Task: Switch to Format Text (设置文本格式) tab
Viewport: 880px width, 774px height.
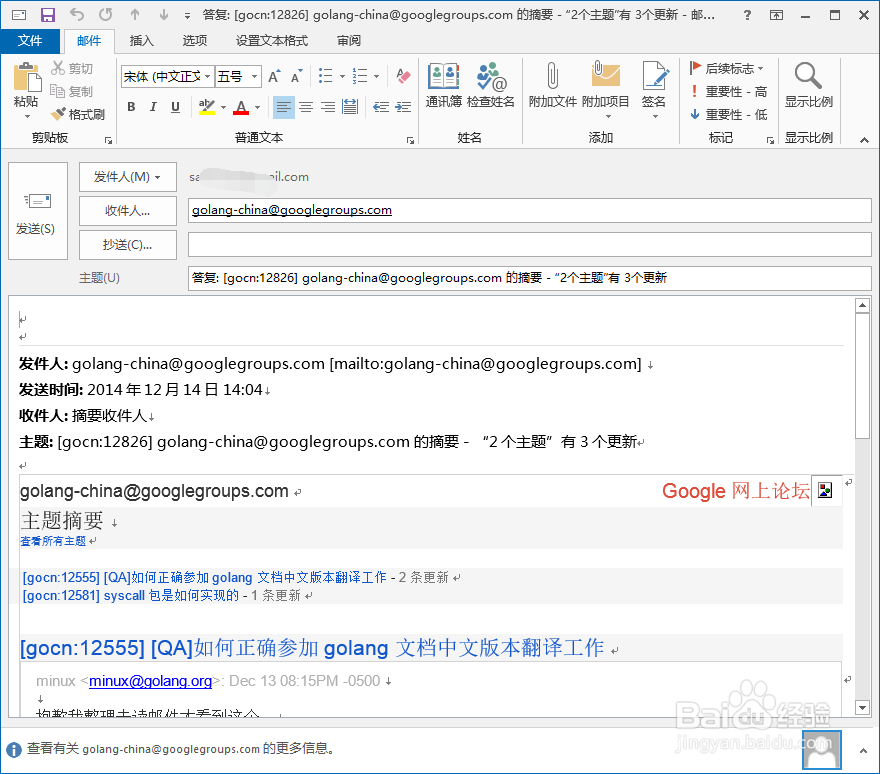Action: click(272, 40)
